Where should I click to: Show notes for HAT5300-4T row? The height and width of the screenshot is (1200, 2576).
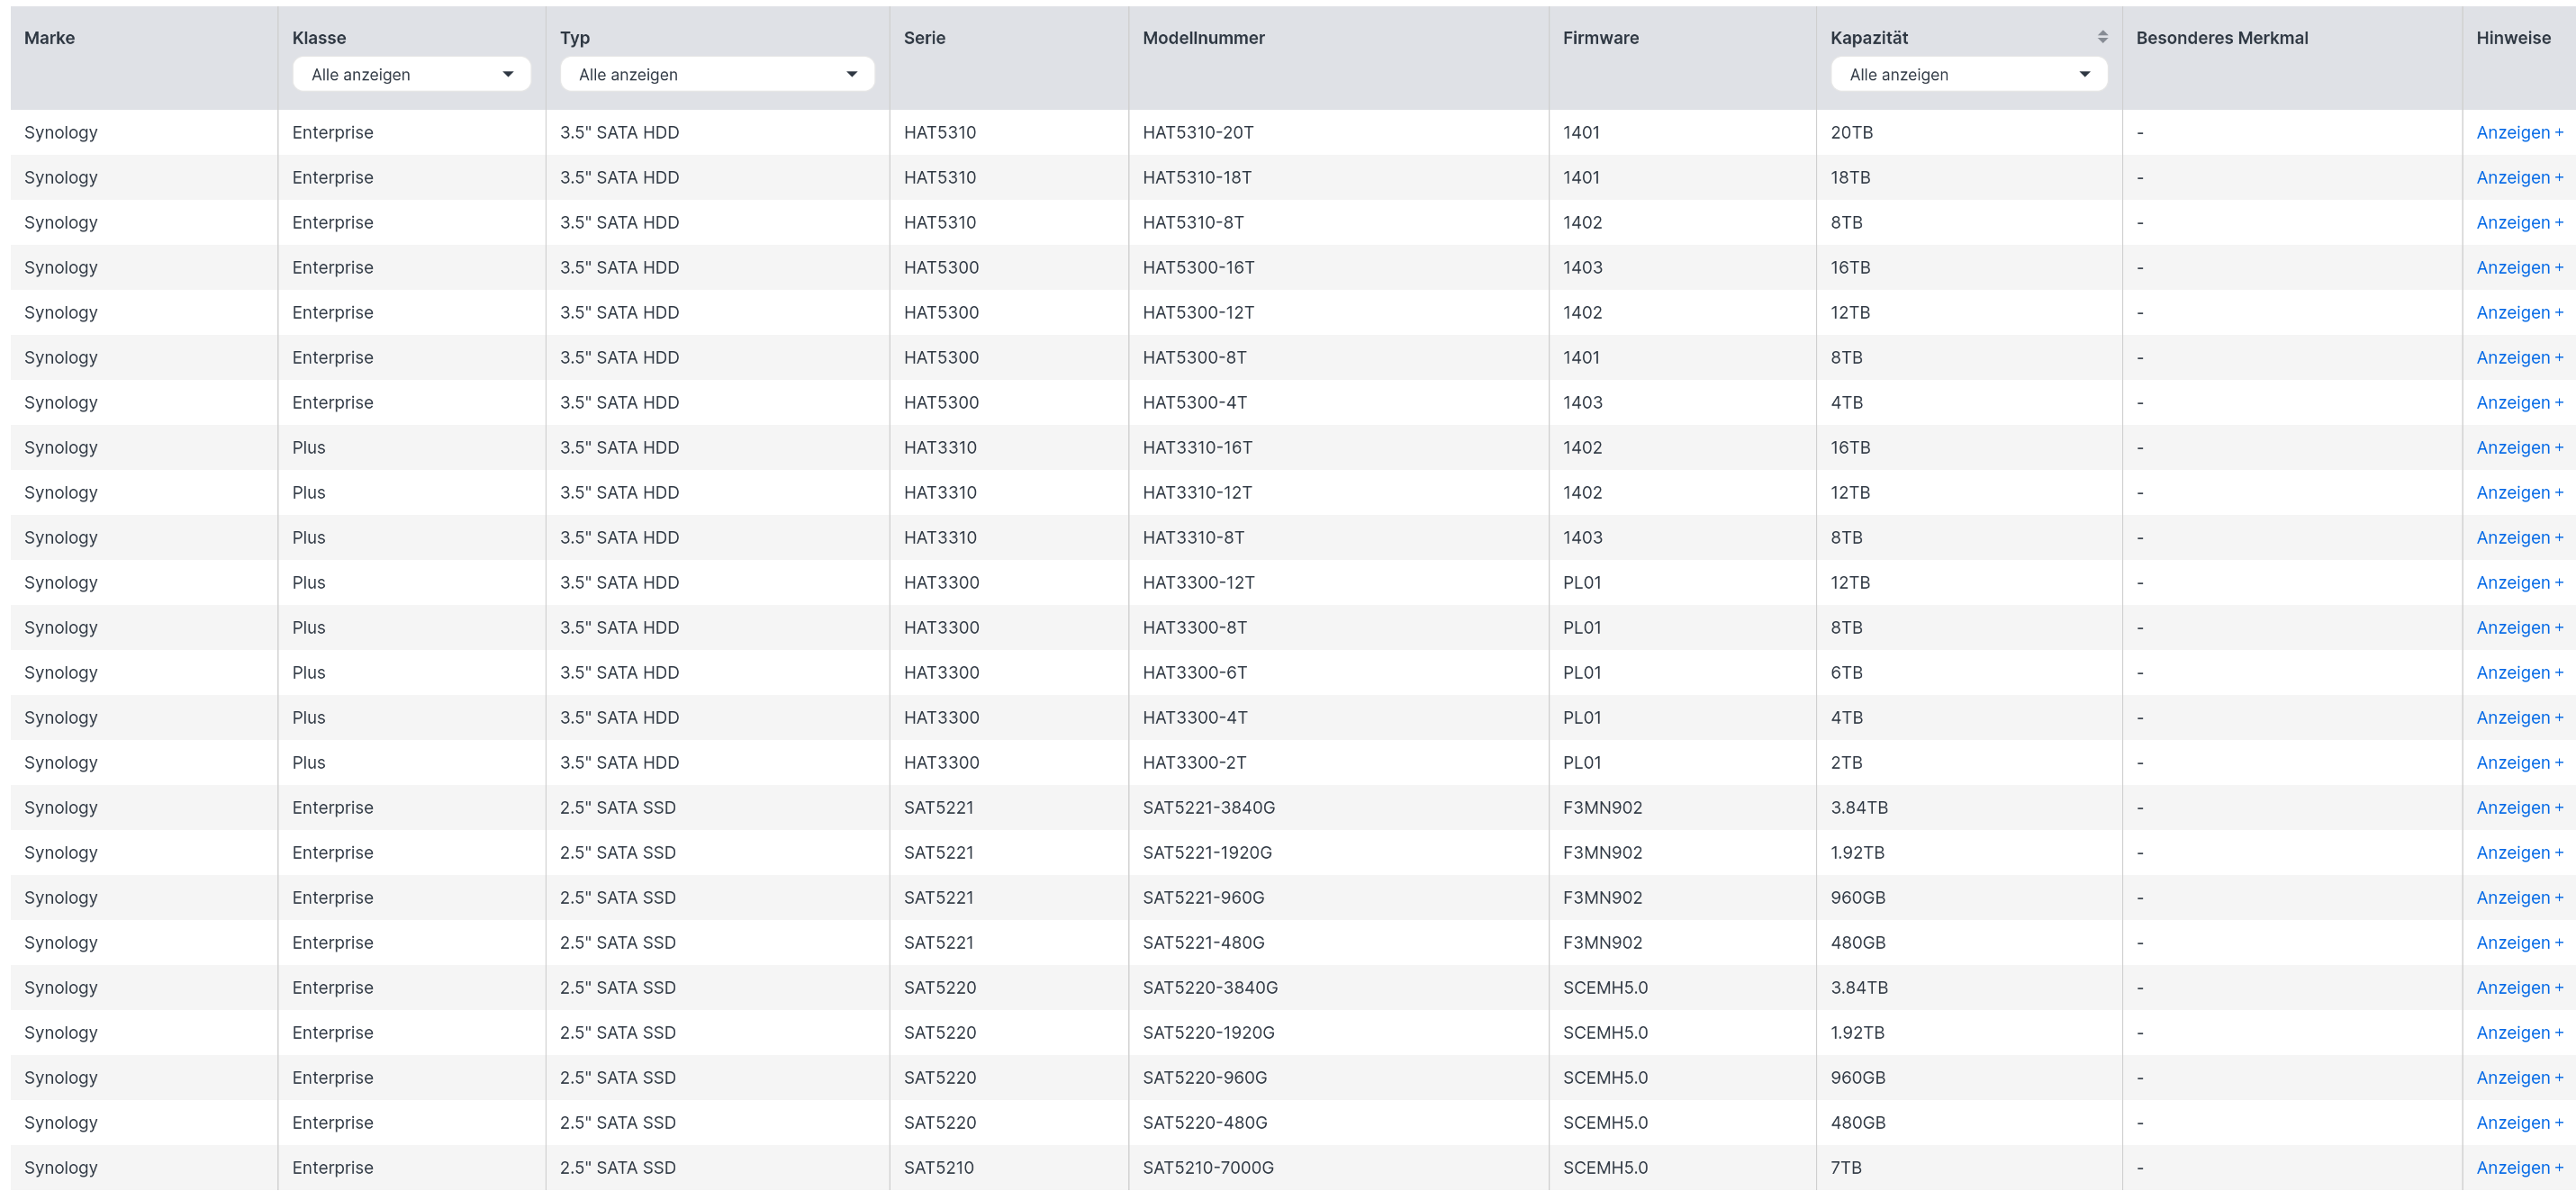[x=2519, y=402]
